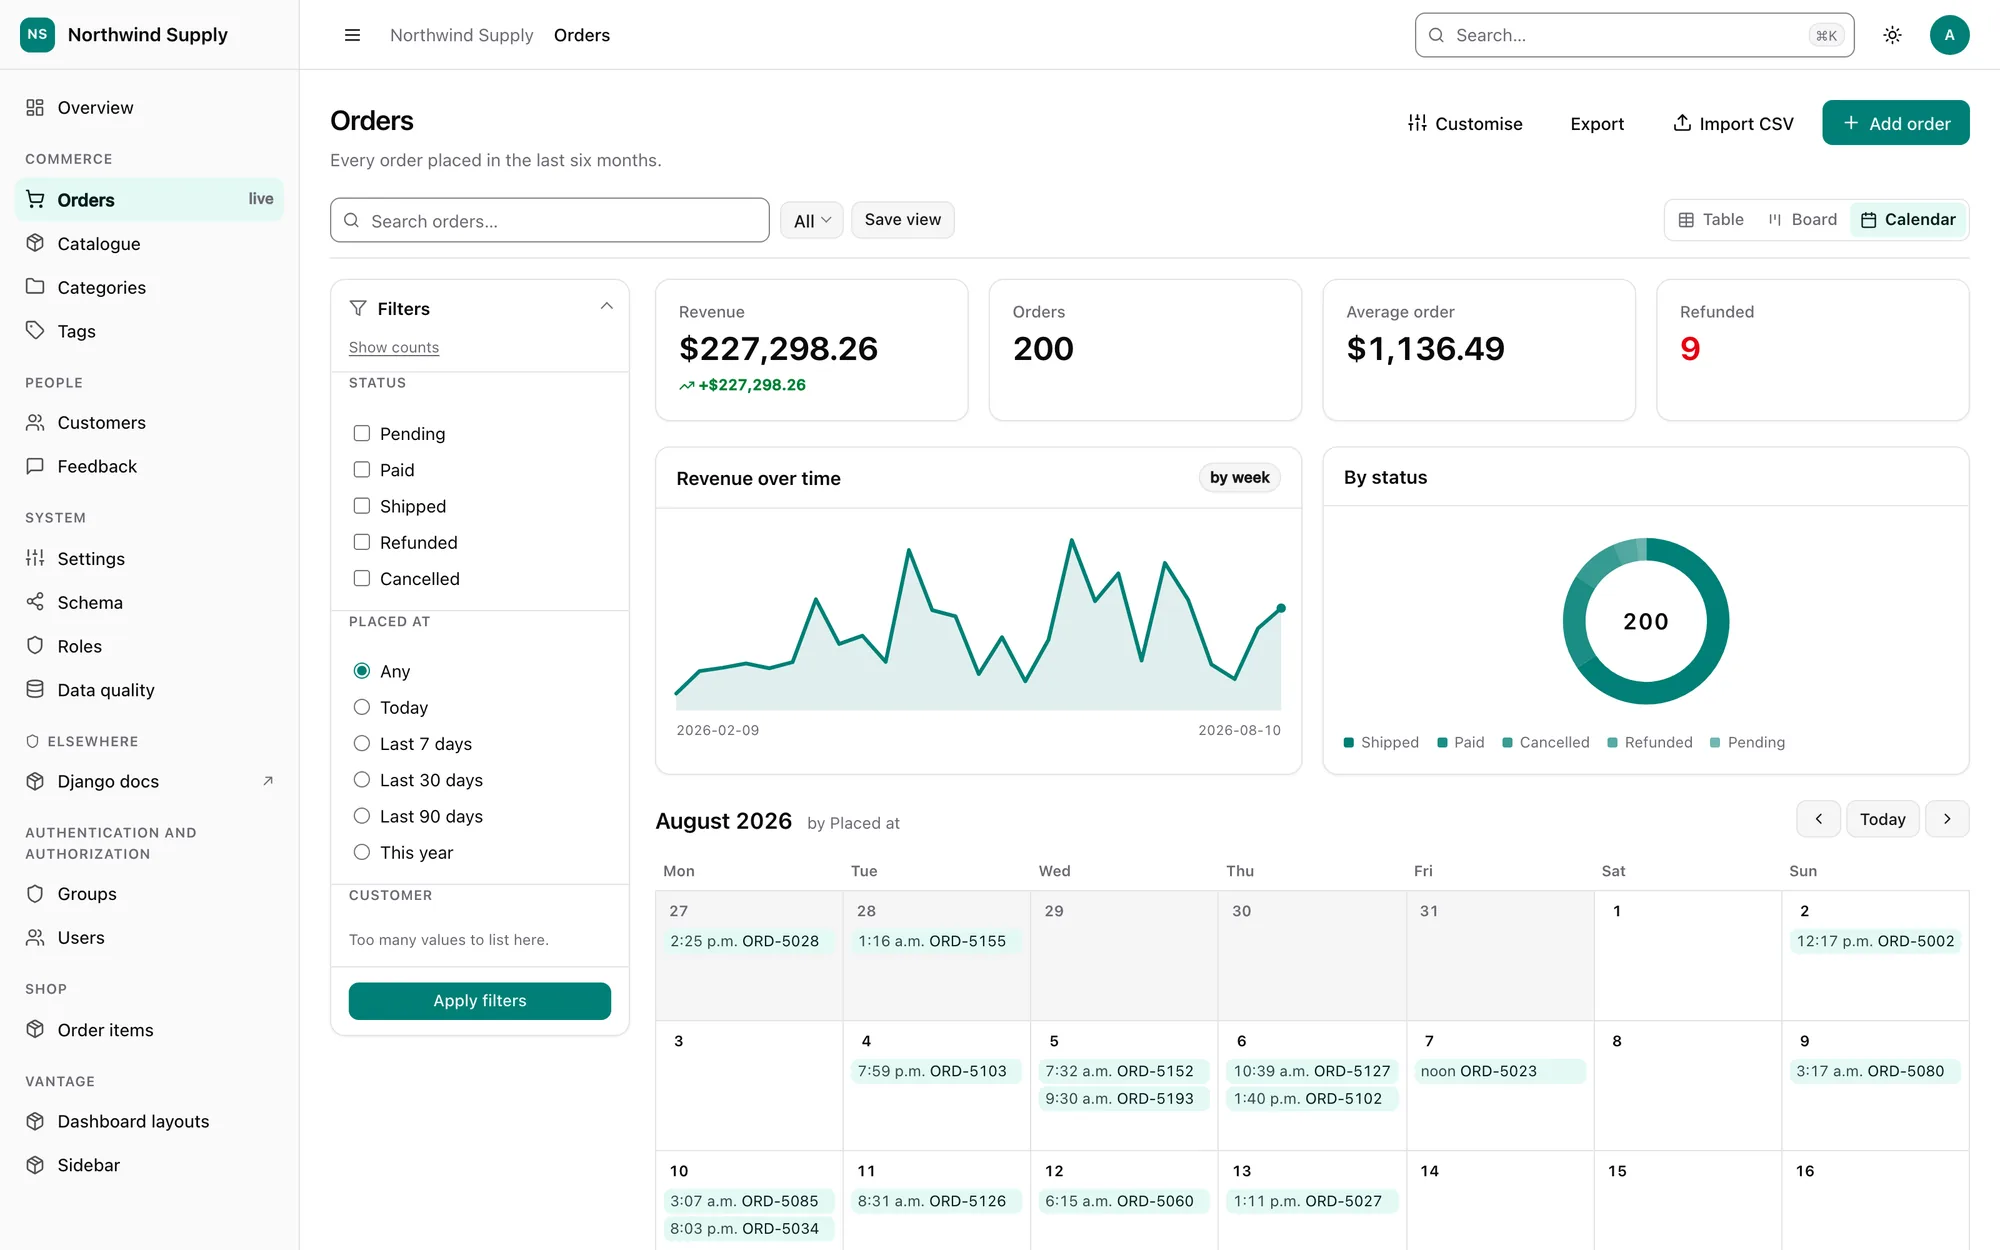Open Settings in the sidebar
This screenshot has height=1250, width=2000.
point(150,558)
